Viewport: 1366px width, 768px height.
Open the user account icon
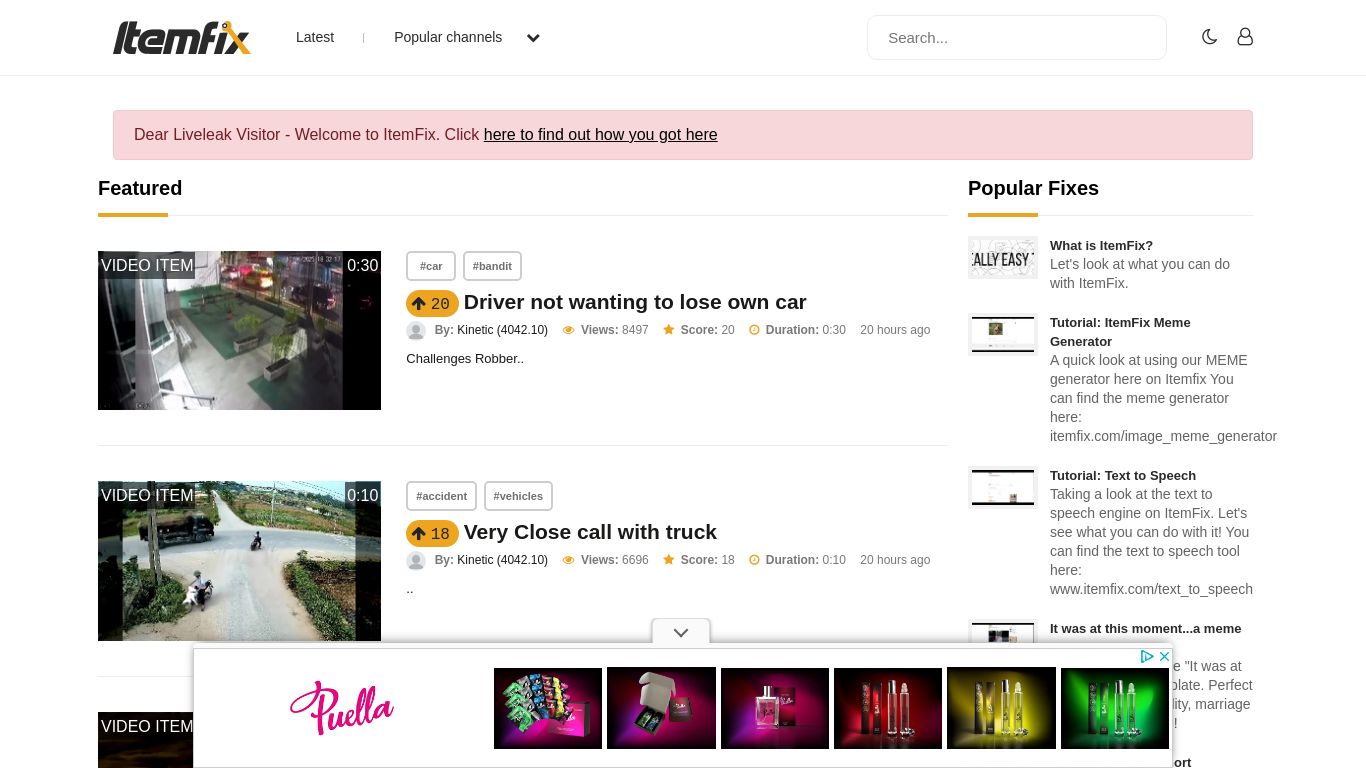click(x=1245, y=37)
